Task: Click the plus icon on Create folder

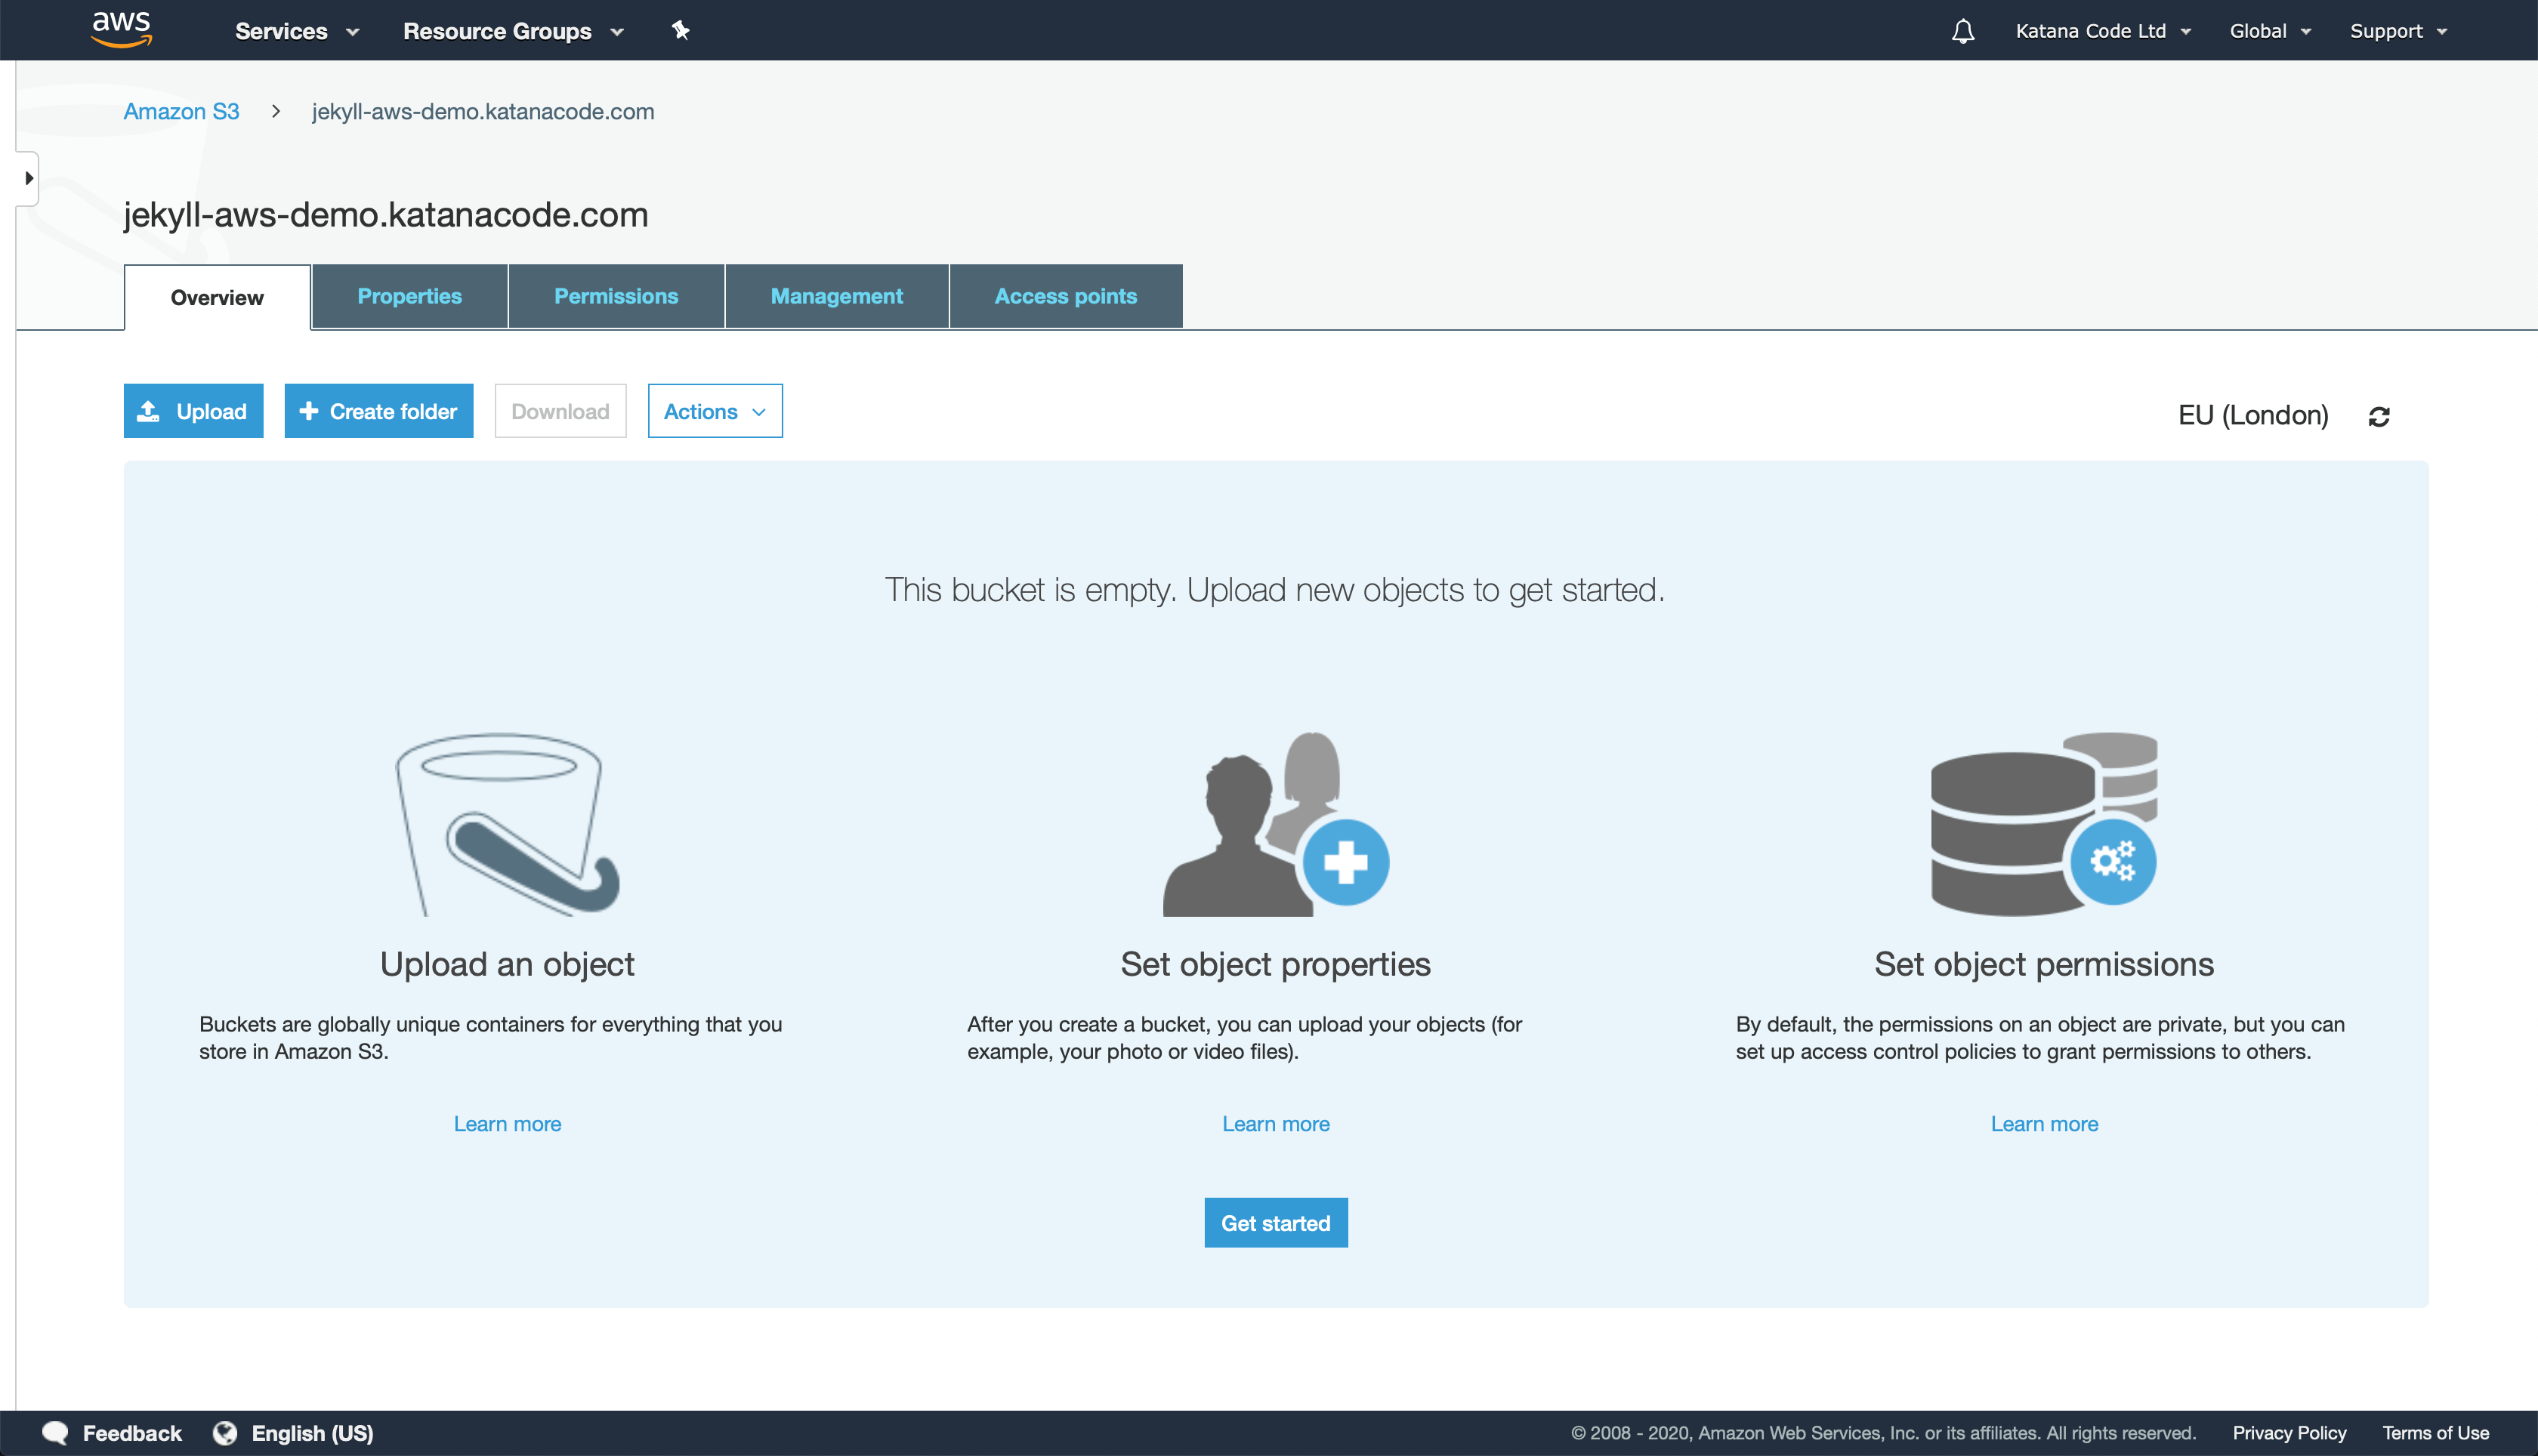Action: point(308,410)
